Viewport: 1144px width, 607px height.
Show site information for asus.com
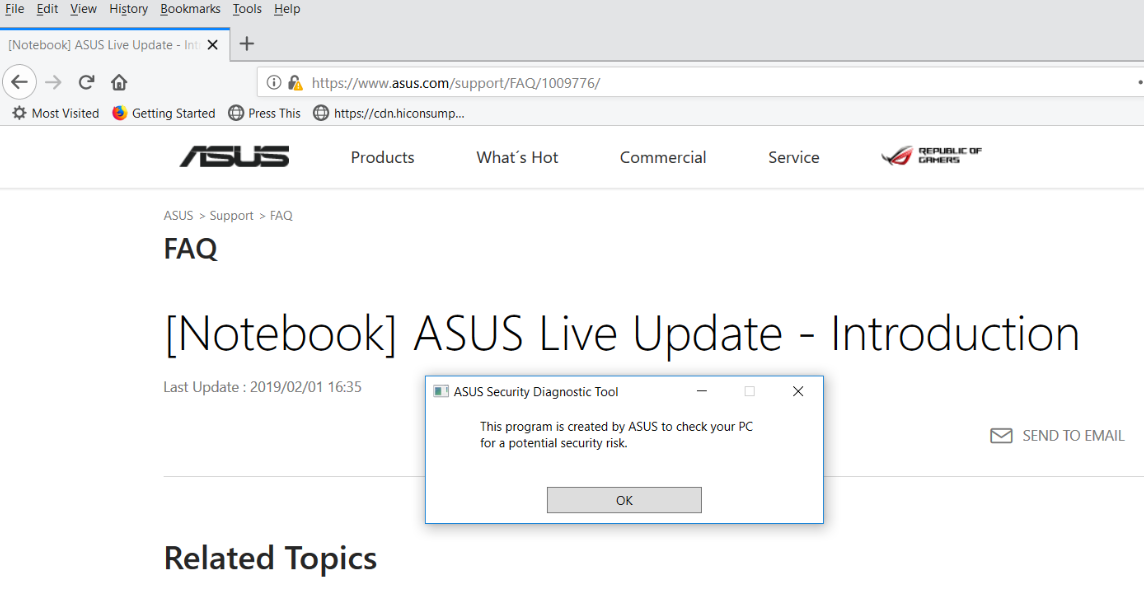coord(274,83)
